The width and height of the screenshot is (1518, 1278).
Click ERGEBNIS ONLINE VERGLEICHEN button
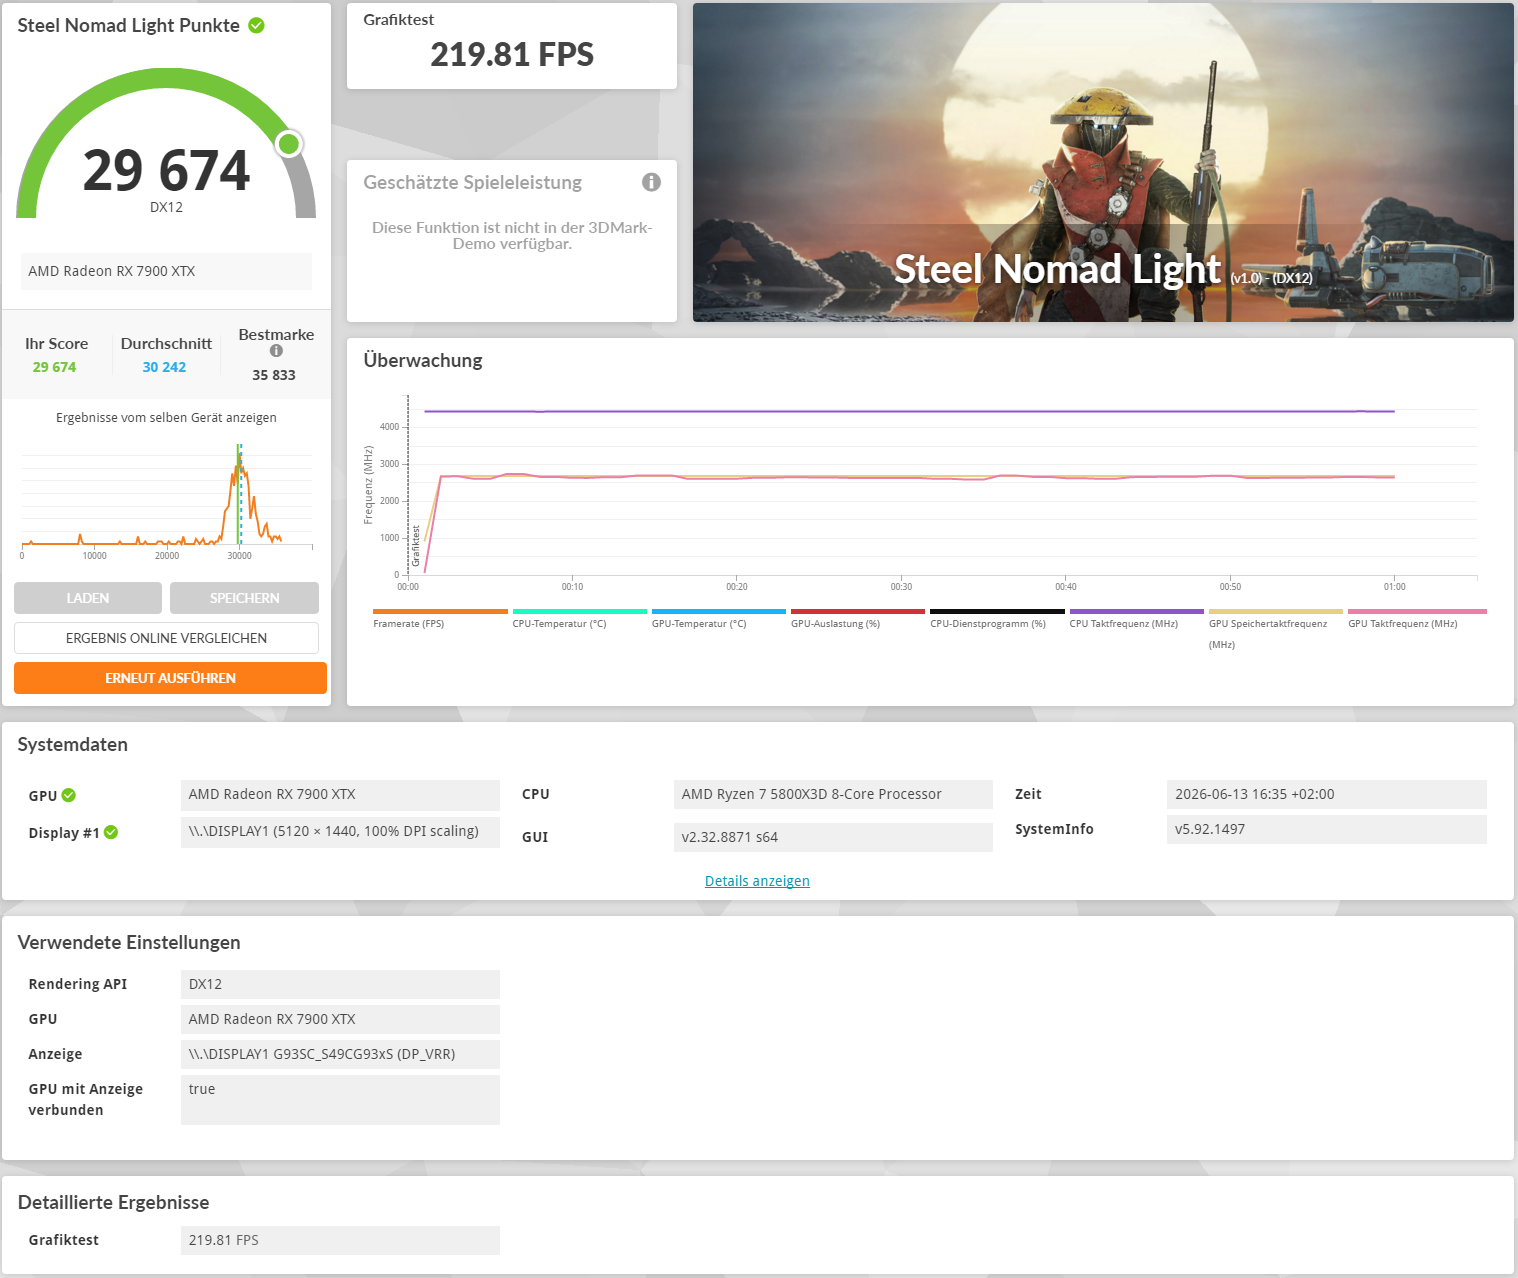[x=166, y=638]
